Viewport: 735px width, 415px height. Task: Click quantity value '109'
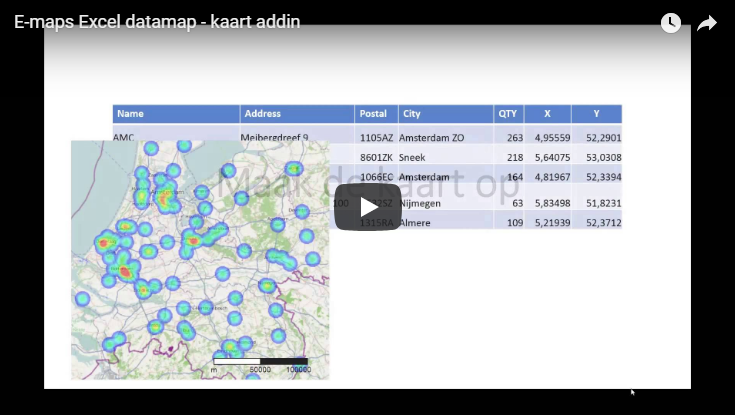coord(515,223)
